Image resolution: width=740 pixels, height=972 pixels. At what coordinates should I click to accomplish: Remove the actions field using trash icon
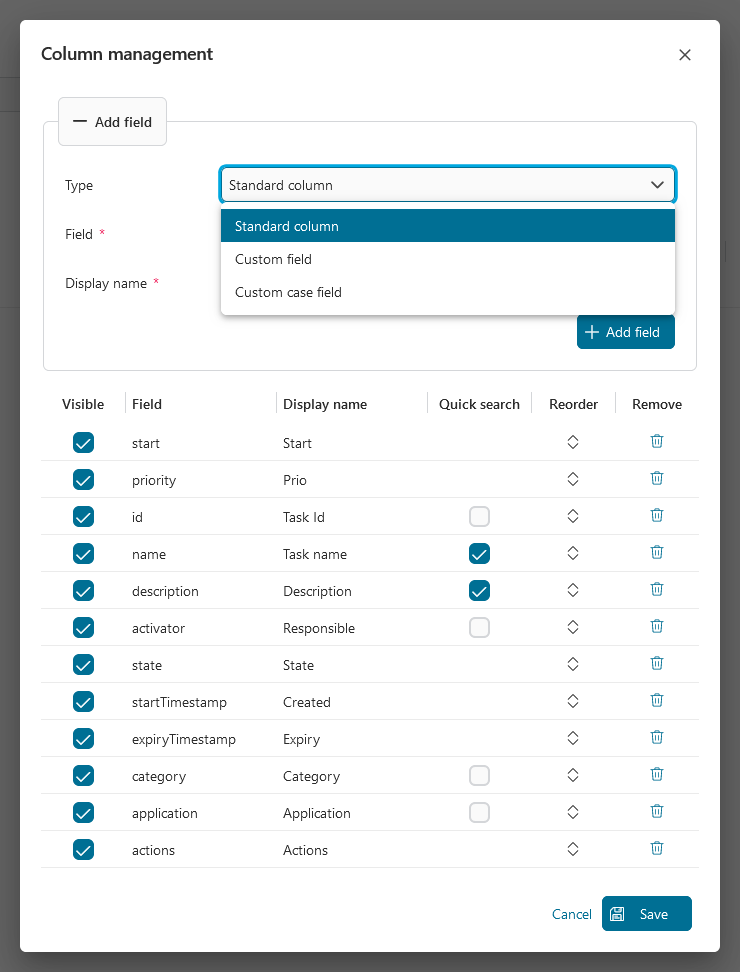[x=657, y=849]
